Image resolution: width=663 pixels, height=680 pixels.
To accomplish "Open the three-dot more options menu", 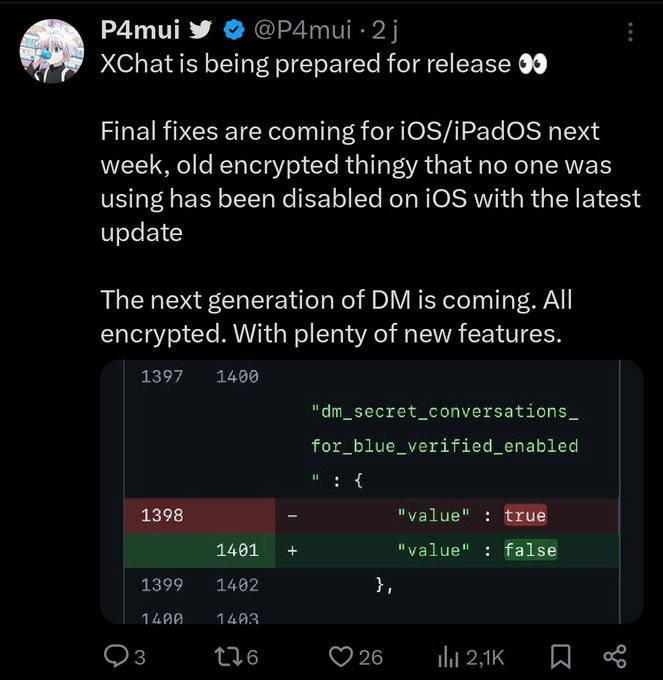I will [x=630, y=32].
